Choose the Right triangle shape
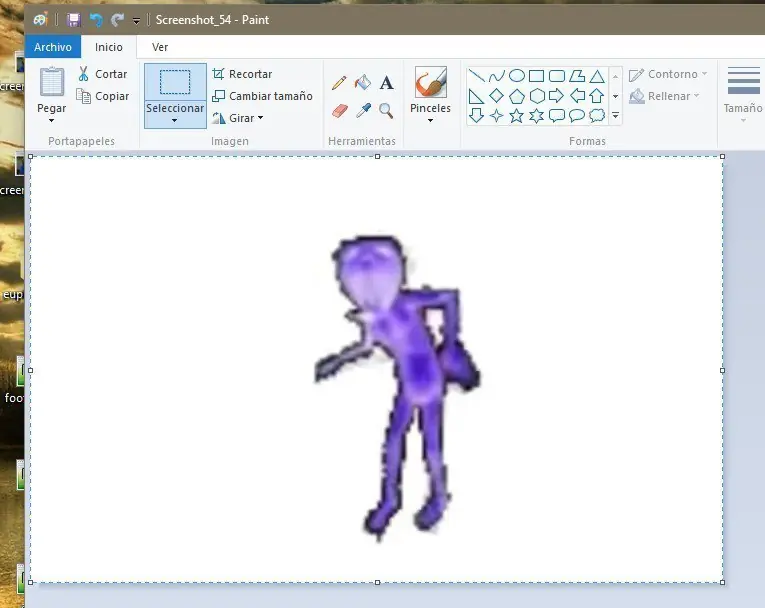 click(x=476, y=96)
